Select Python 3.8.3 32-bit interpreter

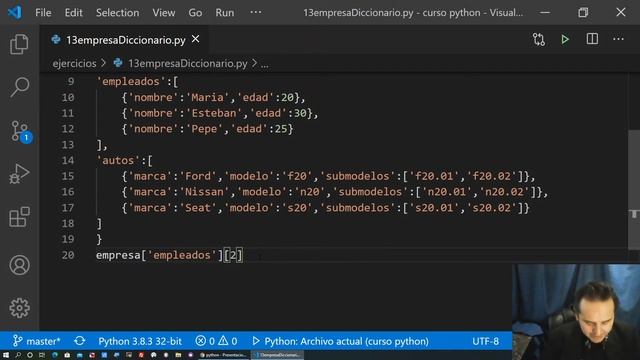click(x=140, y=341)
